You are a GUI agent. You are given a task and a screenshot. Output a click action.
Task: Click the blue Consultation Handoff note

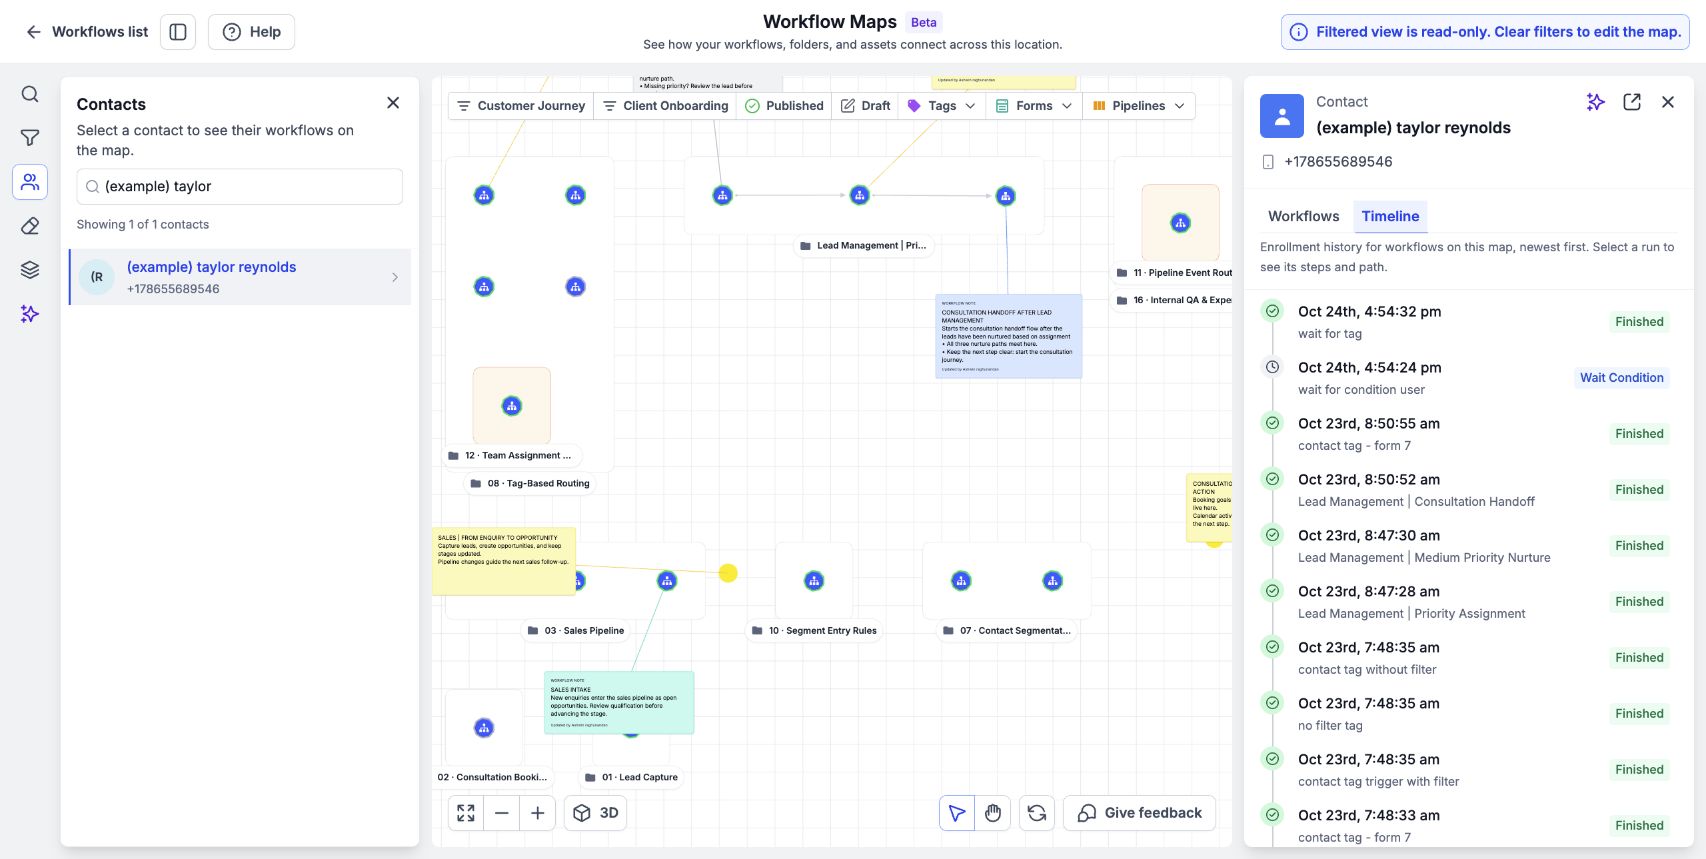pos(1009,336)
